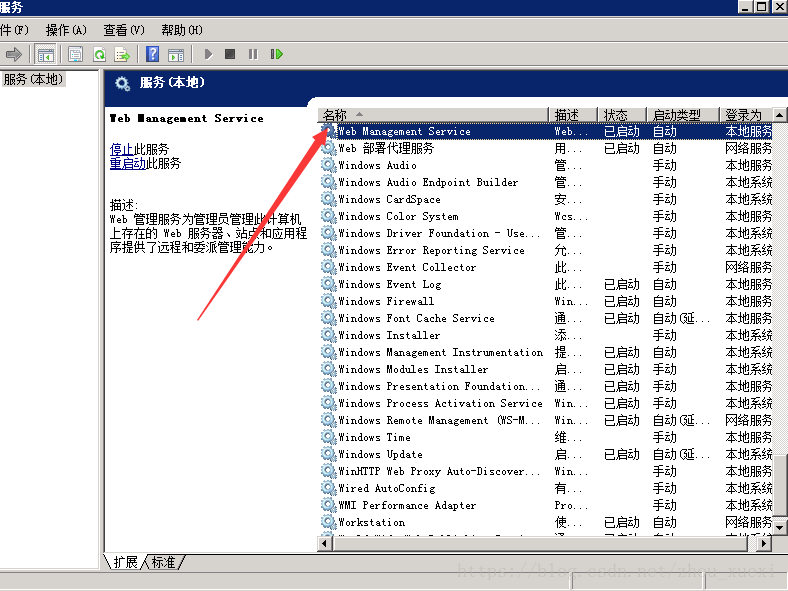Click the forward arrow toolbar icon
This screenshot has width=788, height=591.
click(x=14, y=54)
